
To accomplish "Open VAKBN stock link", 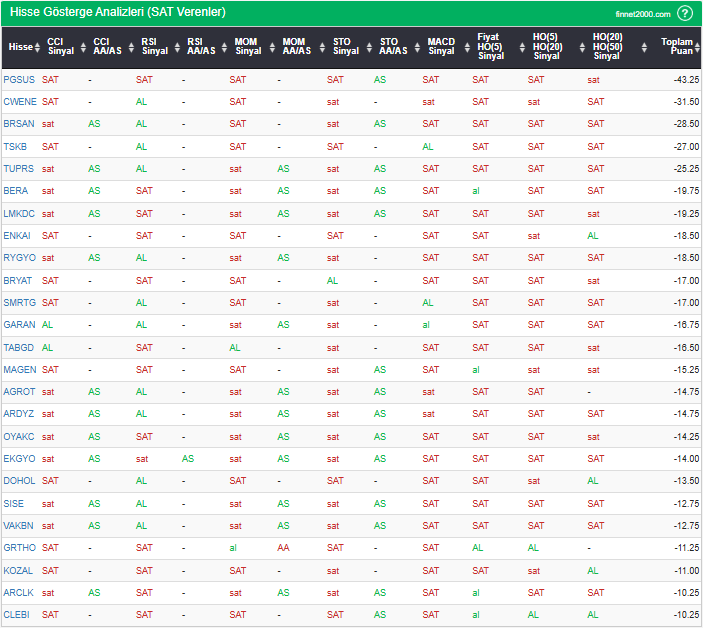I will tap(18, 525).
